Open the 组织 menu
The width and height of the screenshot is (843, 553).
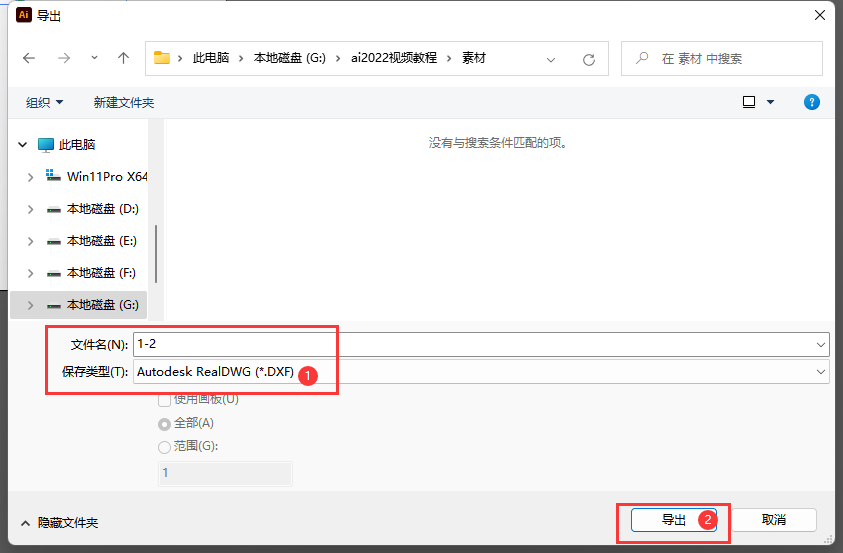(x=44, y=102)
